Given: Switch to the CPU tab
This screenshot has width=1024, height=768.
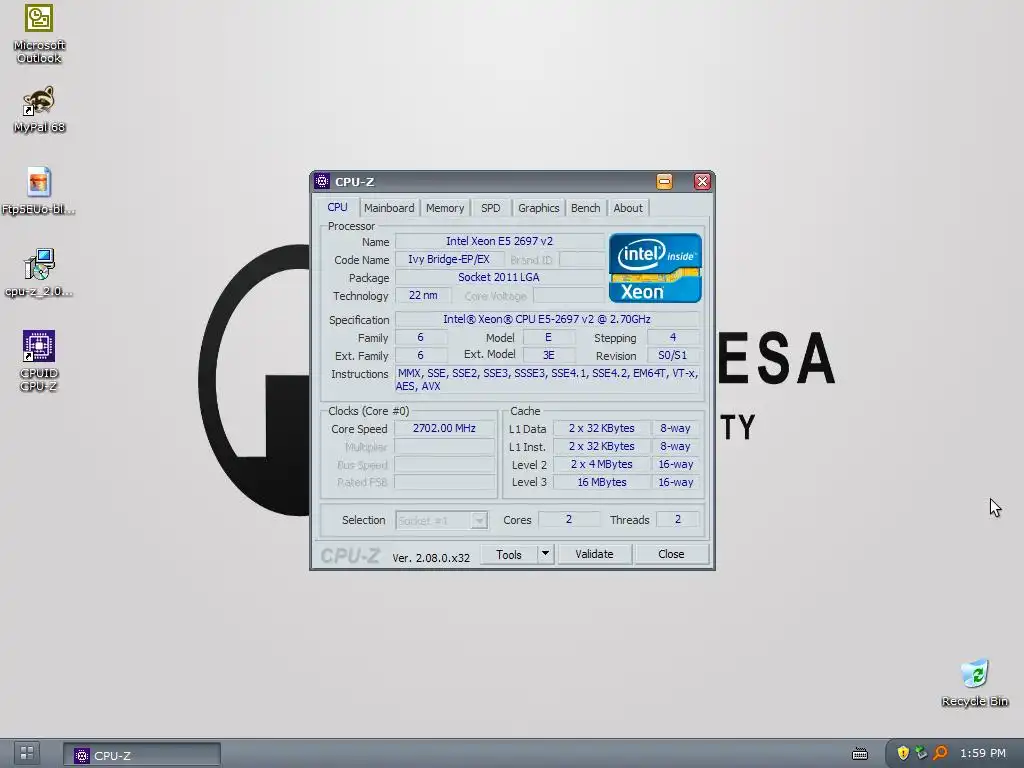Looking at the screenshot, I should [337, 207].
